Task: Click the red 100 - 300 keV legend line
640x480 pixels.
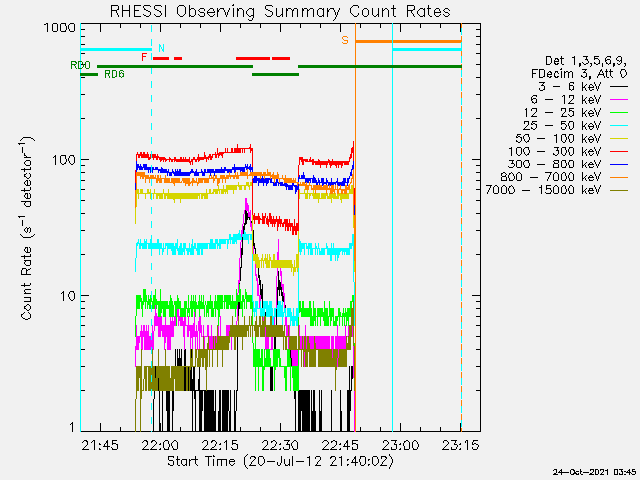Action: coord(619,151)
